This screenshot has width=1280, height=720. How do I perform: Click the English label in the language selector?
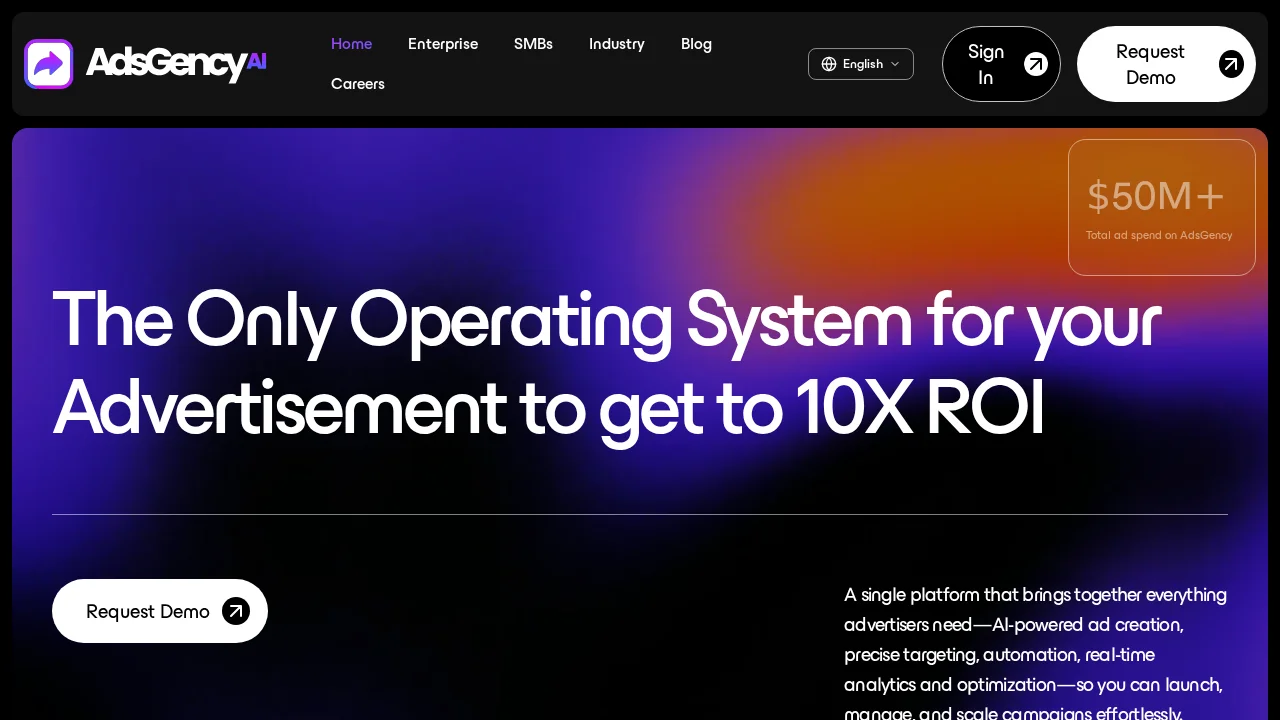click(x=863, y=64)
